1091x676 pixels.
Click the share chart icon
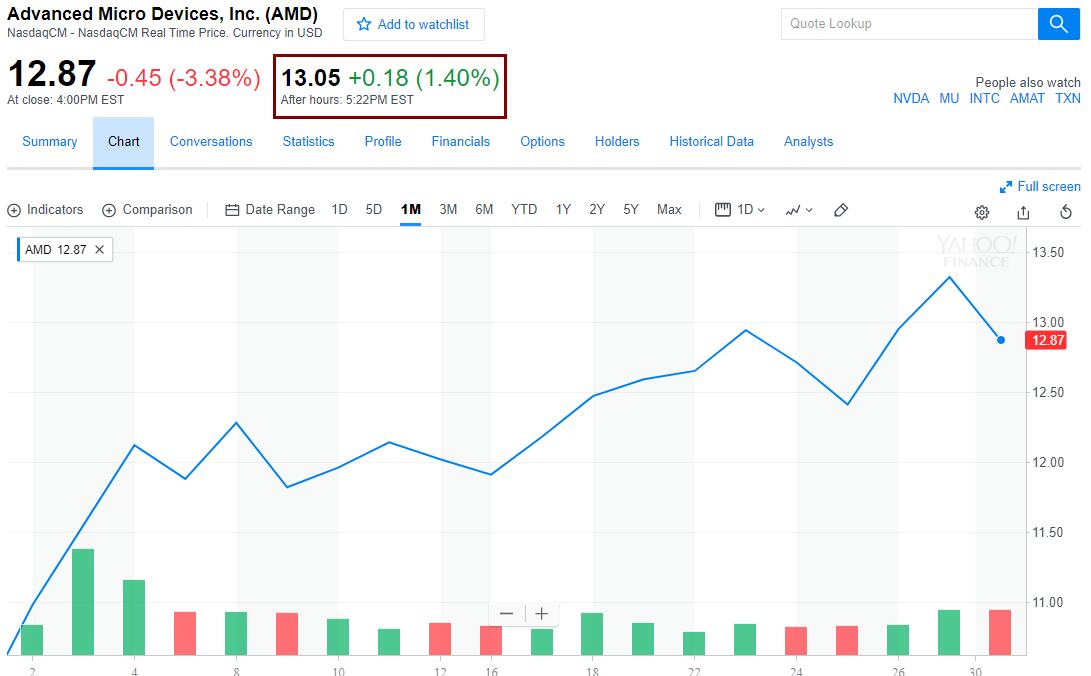click(1023, 212)
